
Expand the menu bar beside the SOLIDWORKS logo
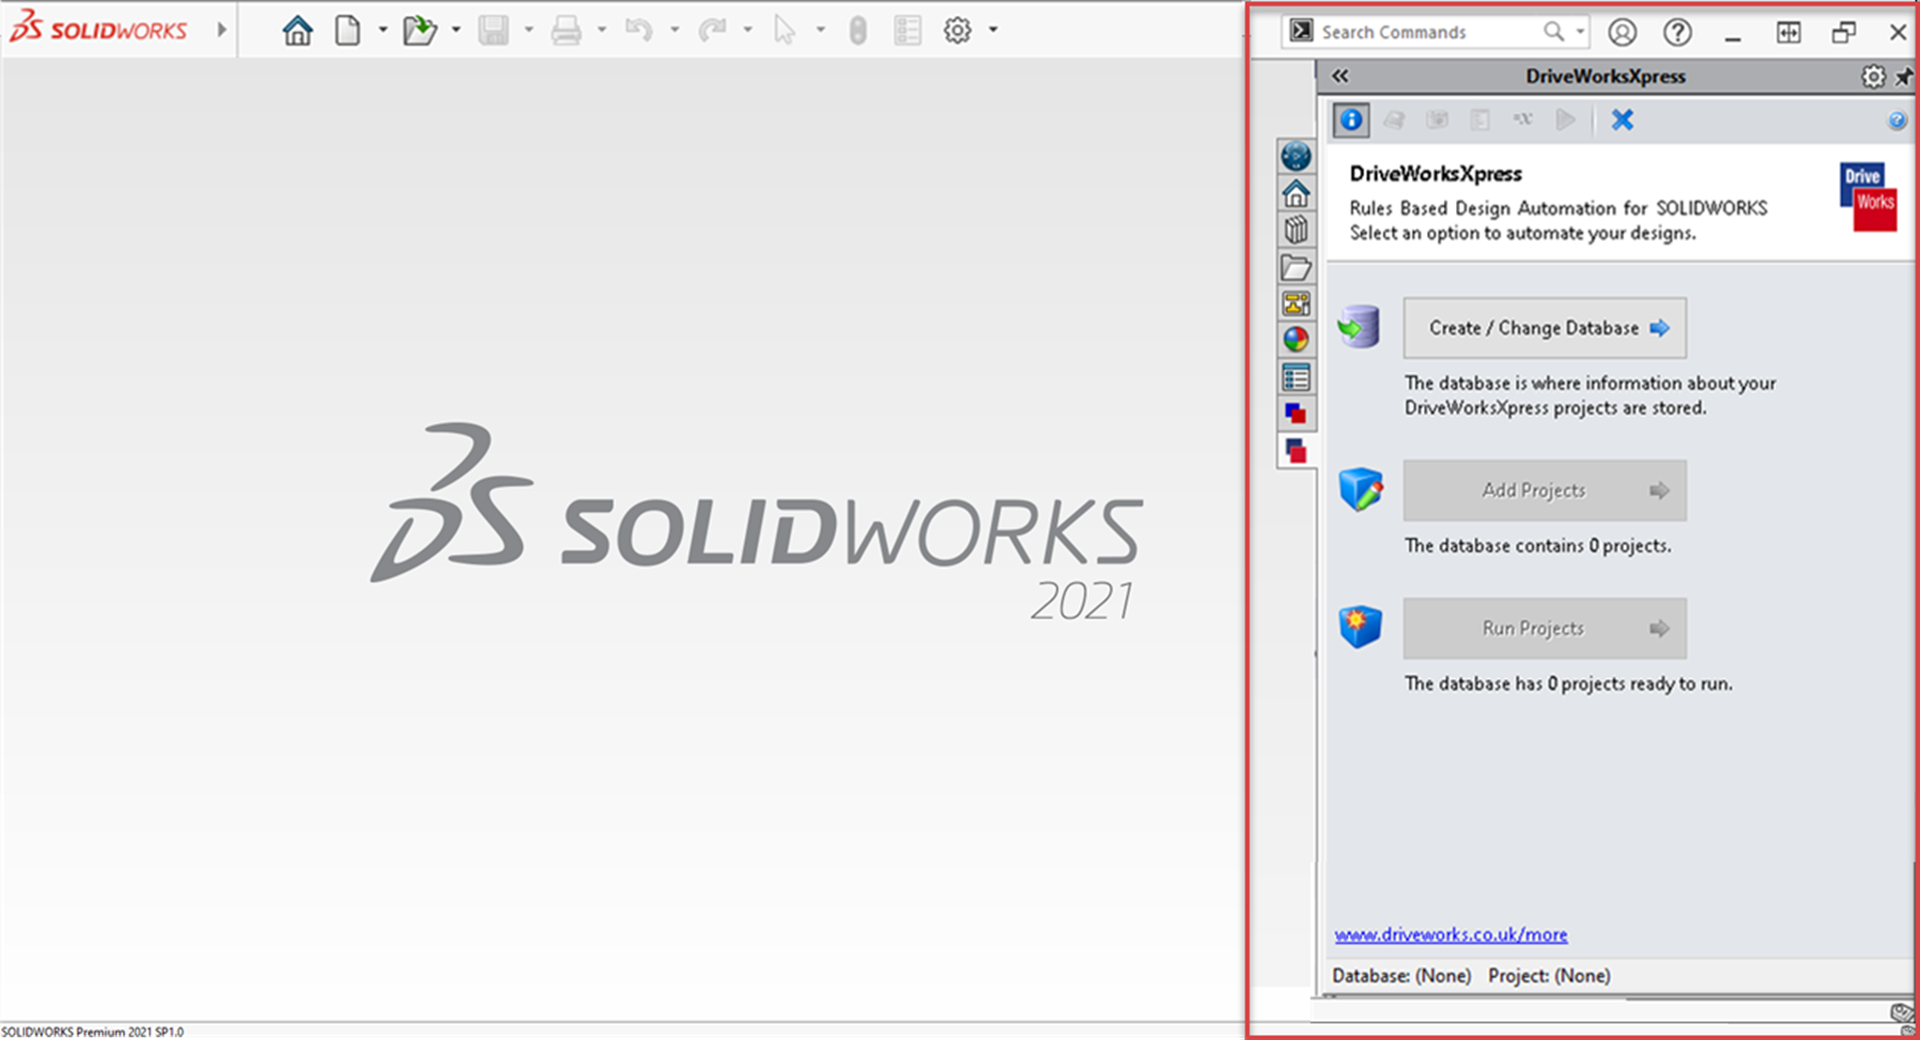point(221,29)
